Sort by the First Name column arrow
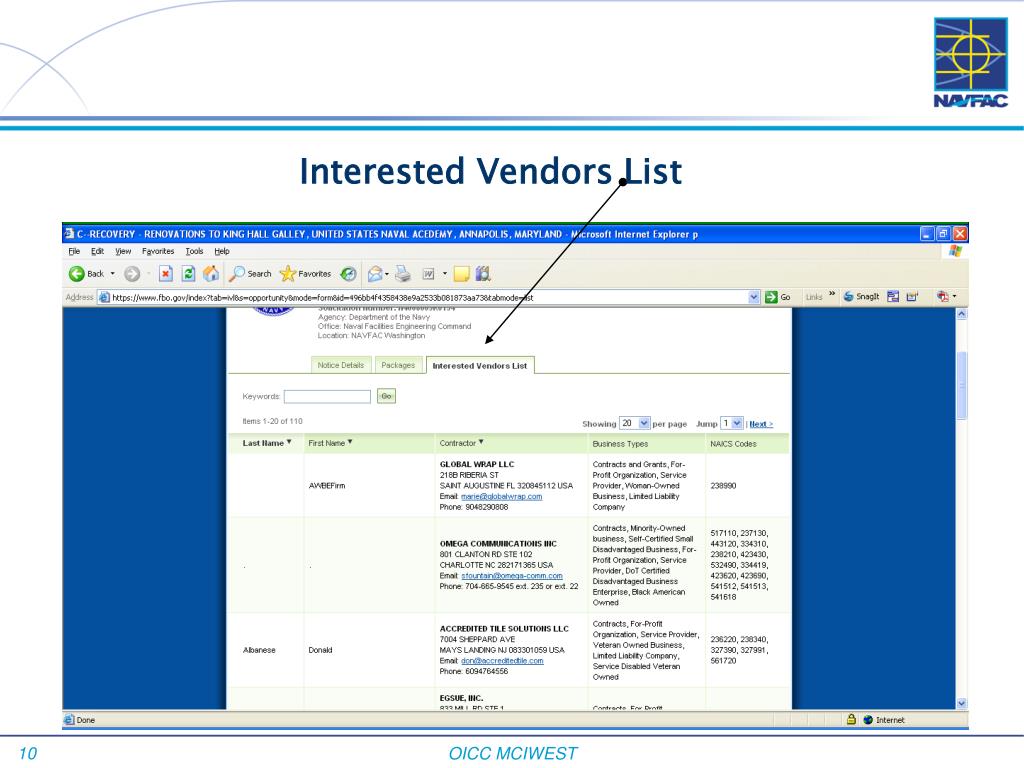 [350, 442]
